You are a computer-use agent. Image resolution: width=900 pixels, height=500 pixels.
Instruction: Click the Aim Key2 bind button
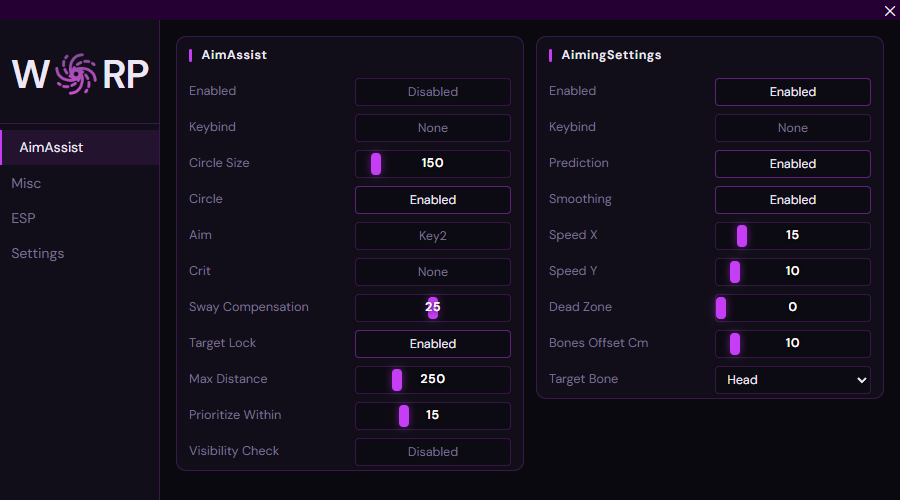click(432, 236)
